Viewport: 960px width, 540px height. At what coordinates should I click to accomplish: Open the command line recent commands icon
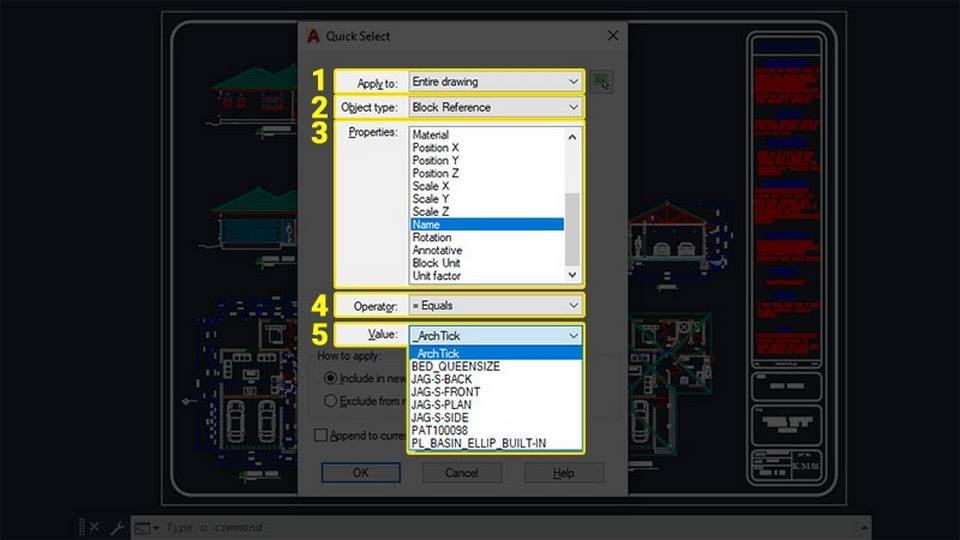pos(147,527)
